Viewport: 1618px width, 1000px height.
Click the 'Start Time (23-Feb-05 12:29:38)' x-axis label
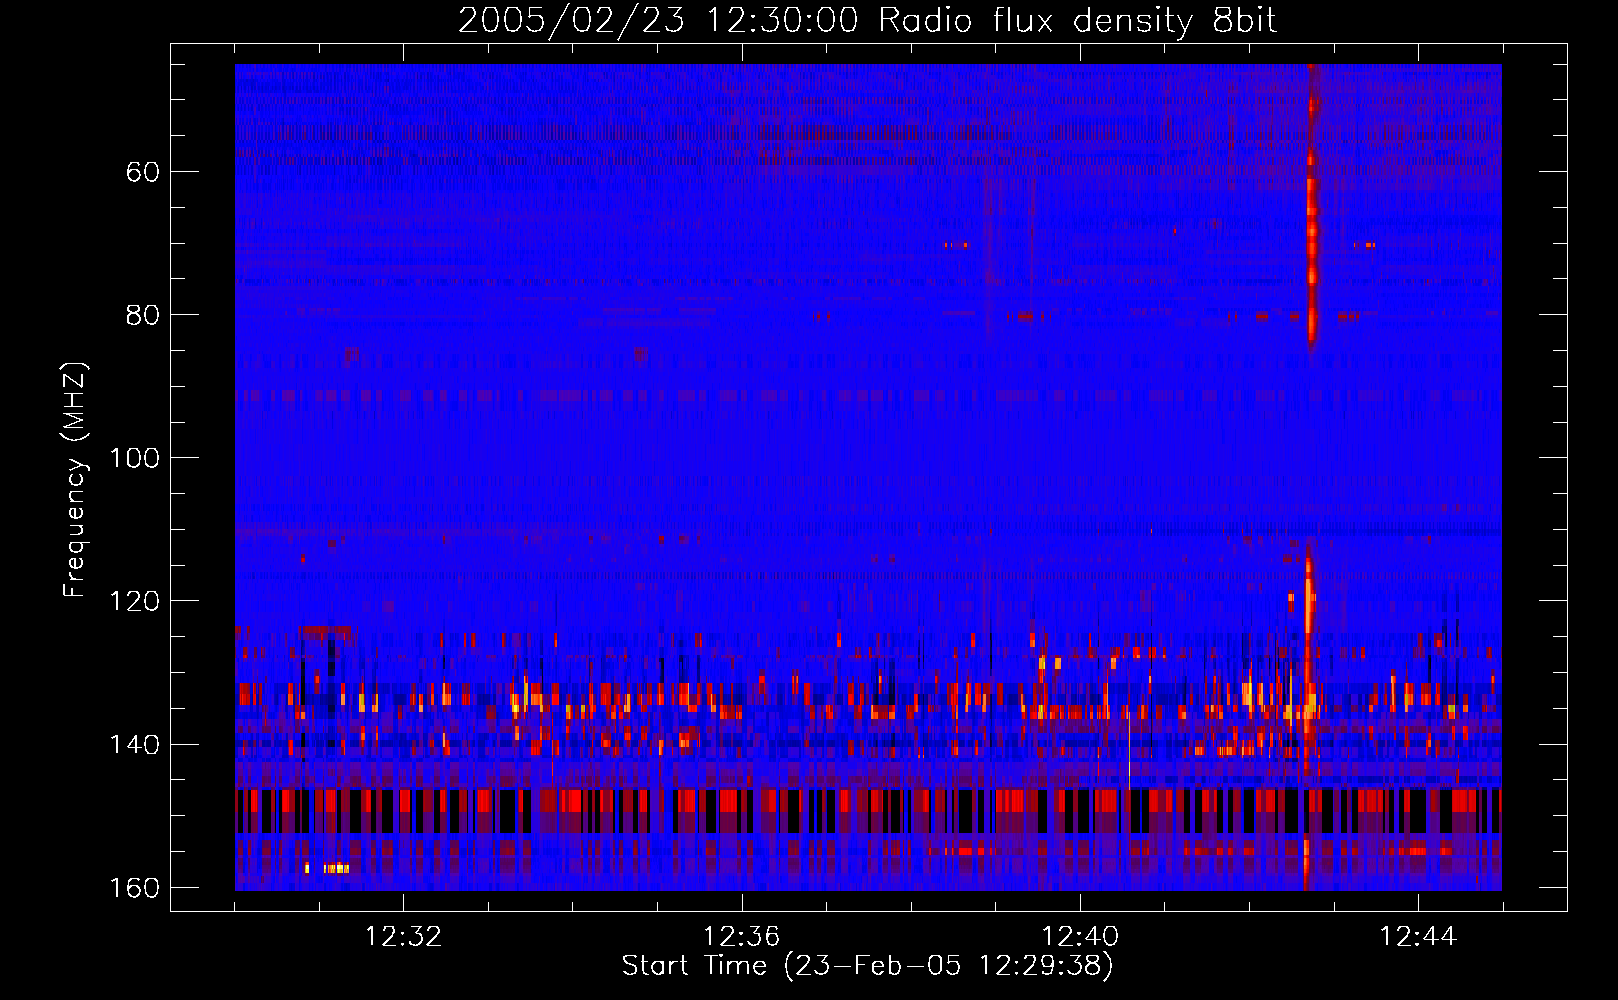click(867, 966)
